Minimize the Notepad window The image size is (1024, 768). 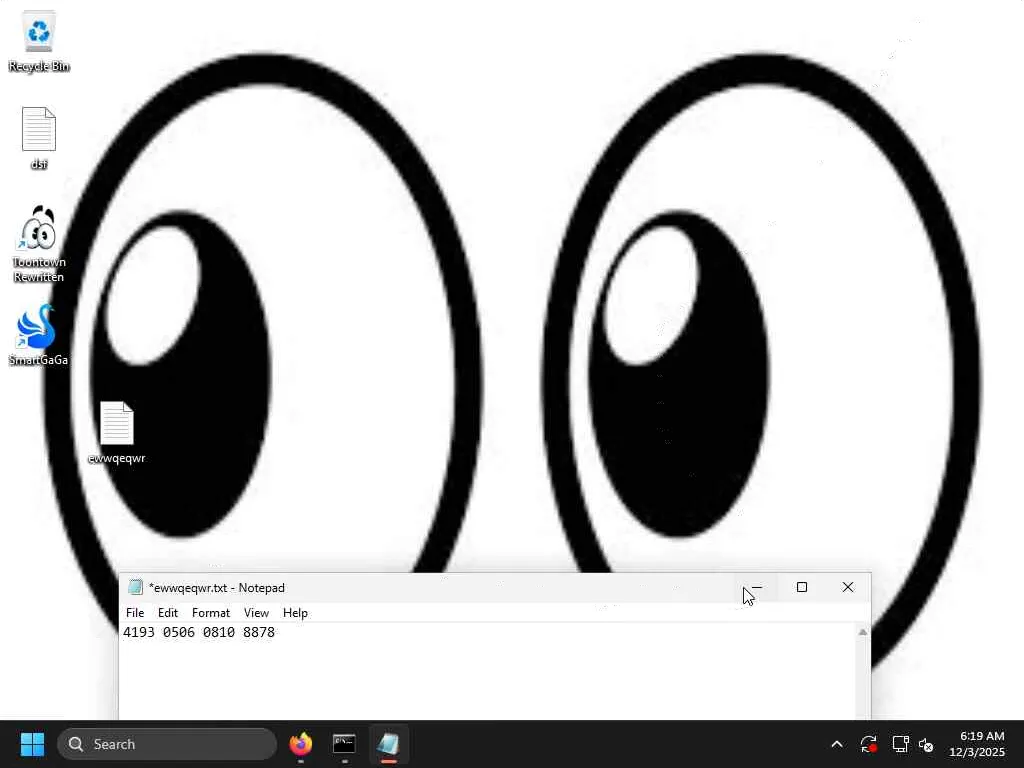point(756,587)
